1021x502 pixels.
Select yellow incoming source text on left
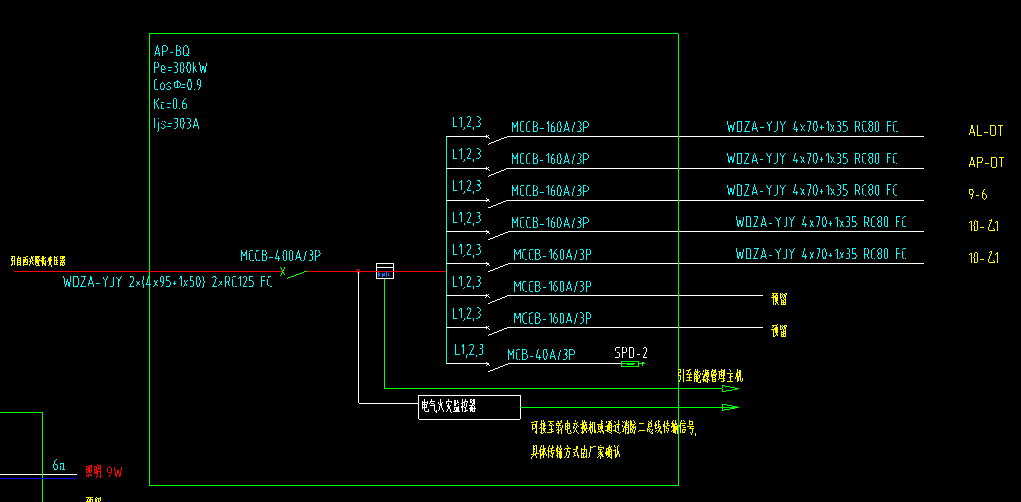tap(38, 261)
